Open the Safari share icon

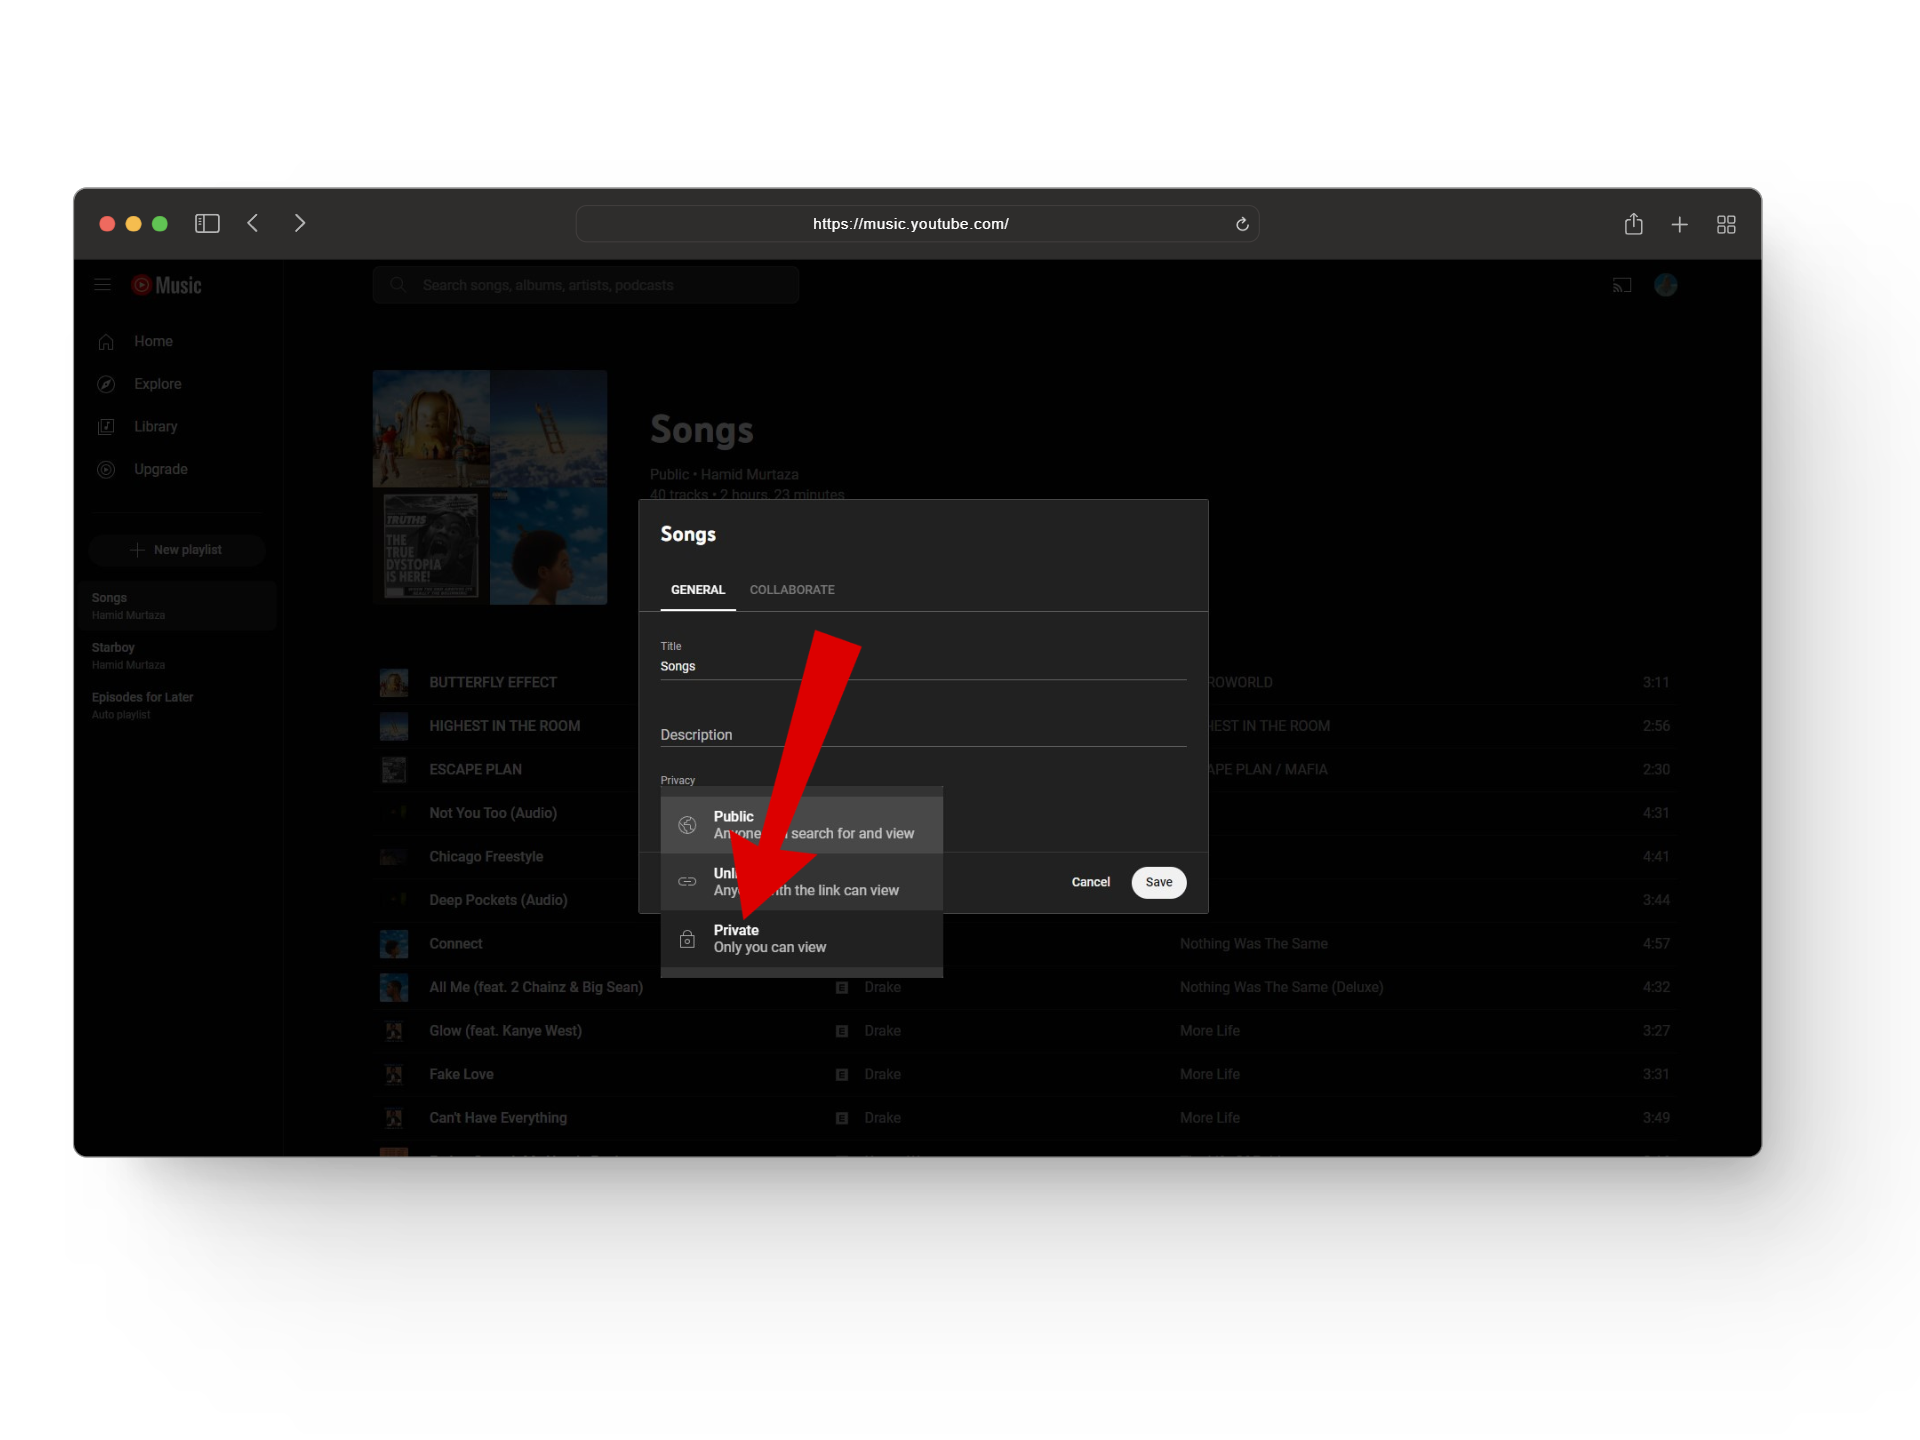[1633, 224]
